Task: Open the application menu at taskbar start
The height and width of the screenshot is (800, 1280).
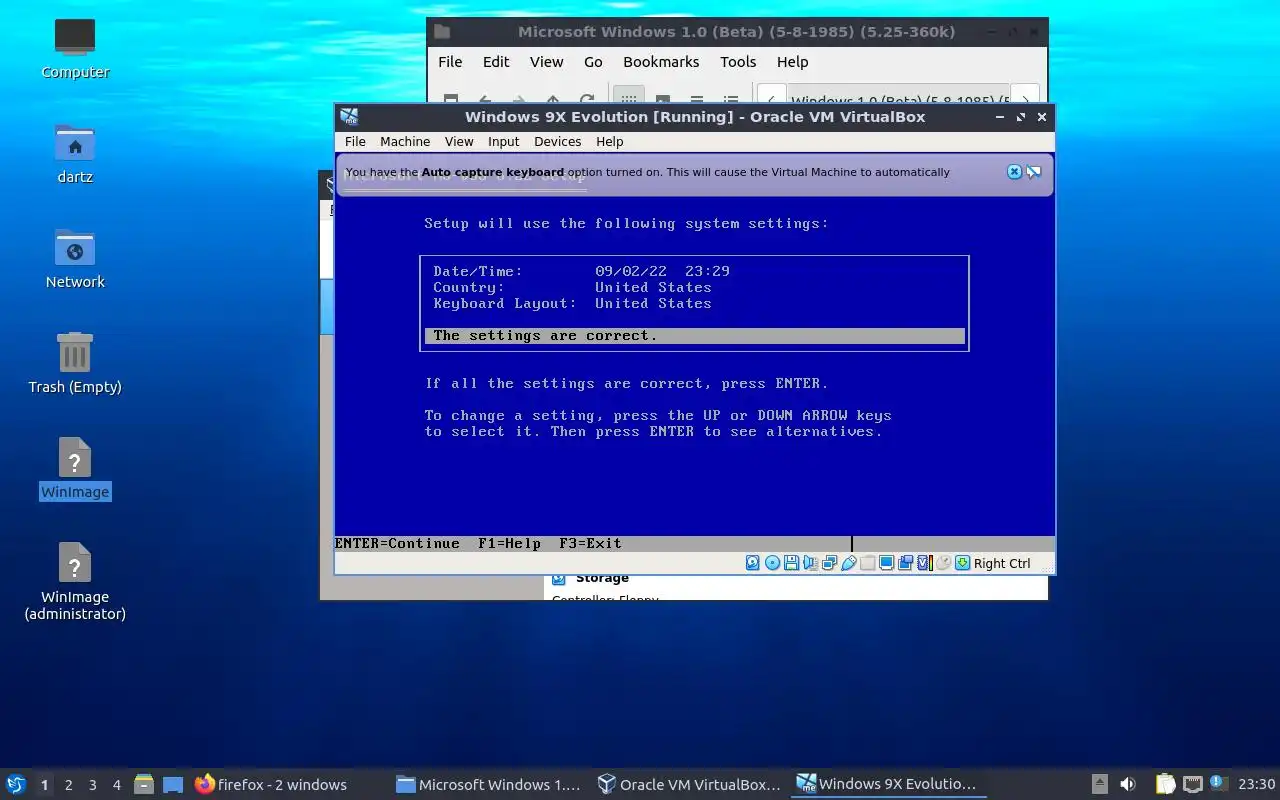Action: pos(15,784)
